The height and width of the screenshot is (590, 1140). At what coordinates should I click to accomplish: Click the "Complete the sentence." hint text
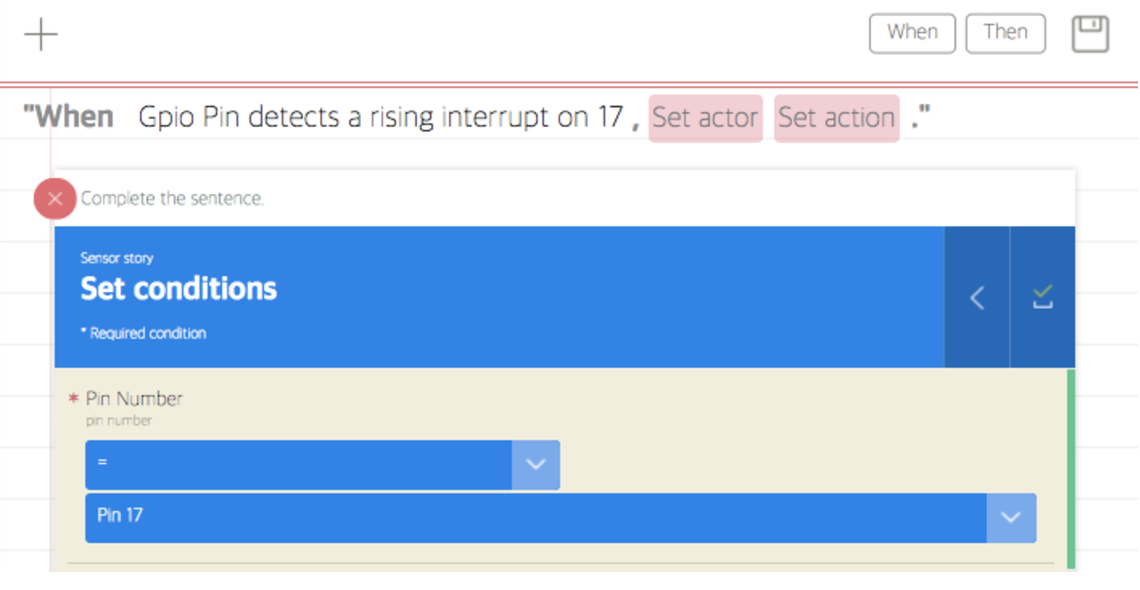(172, 198)
